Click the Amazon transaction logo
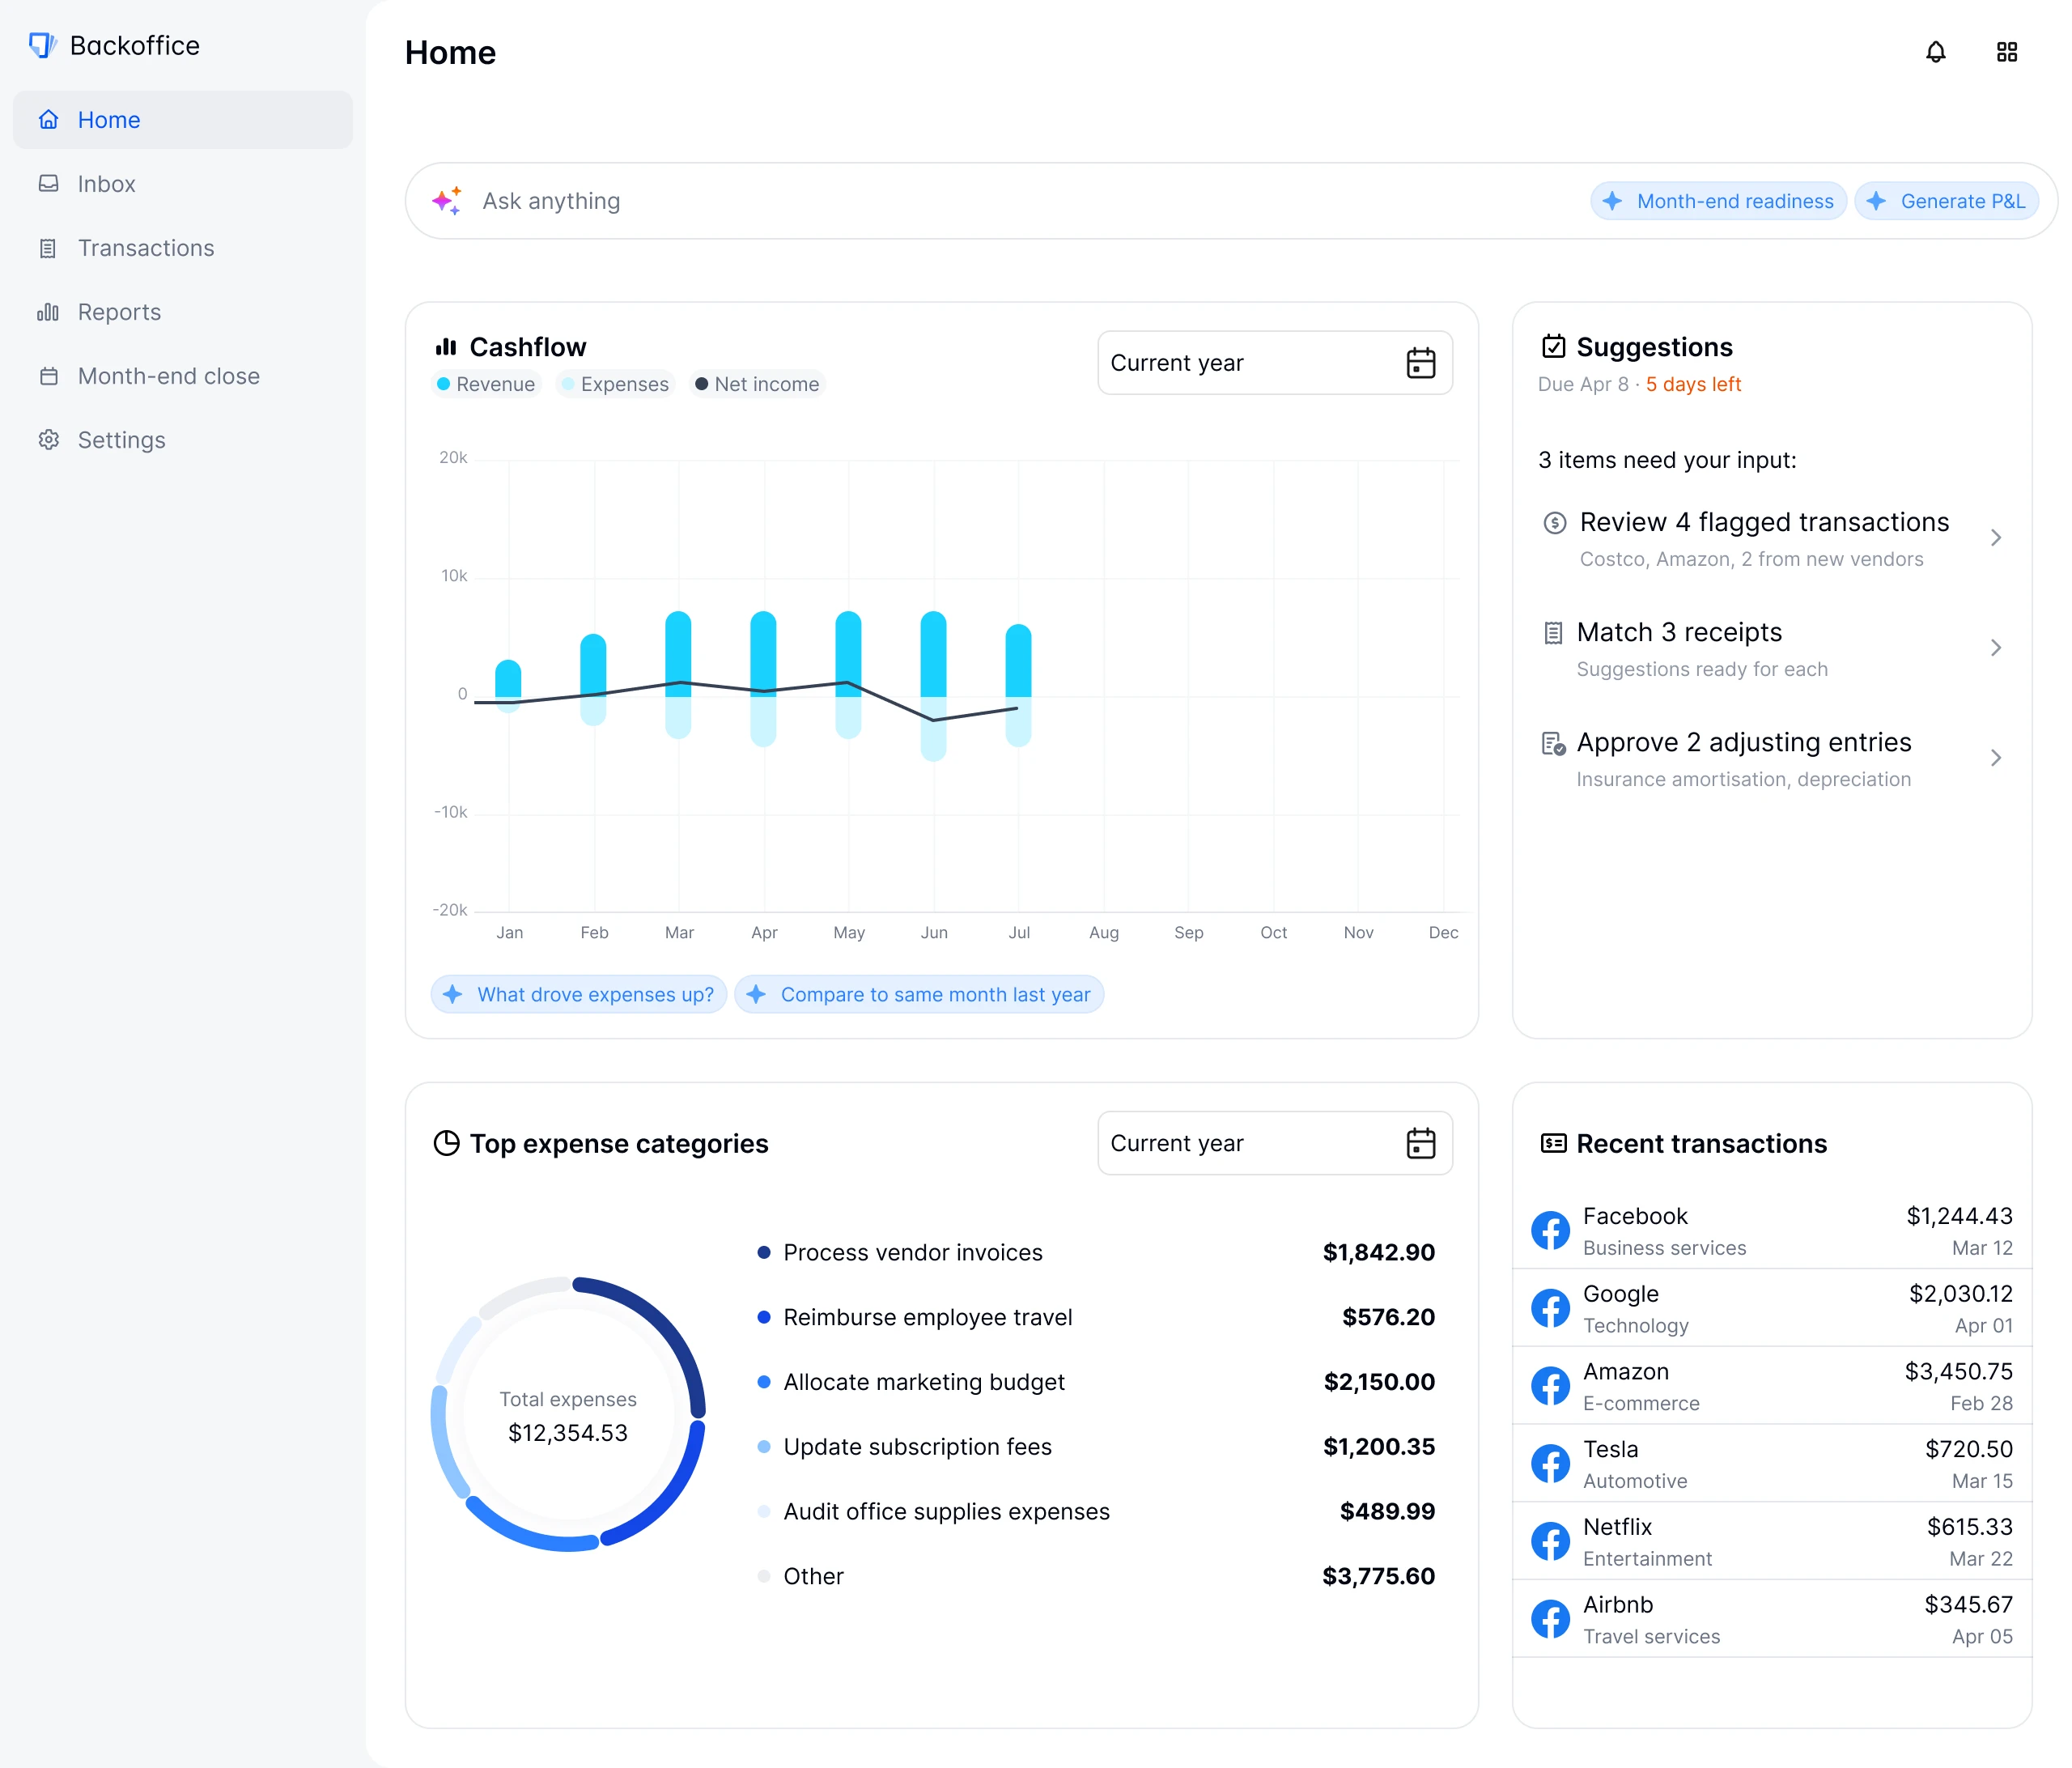The image size is (2072, 1768). click(1550, 1386)
